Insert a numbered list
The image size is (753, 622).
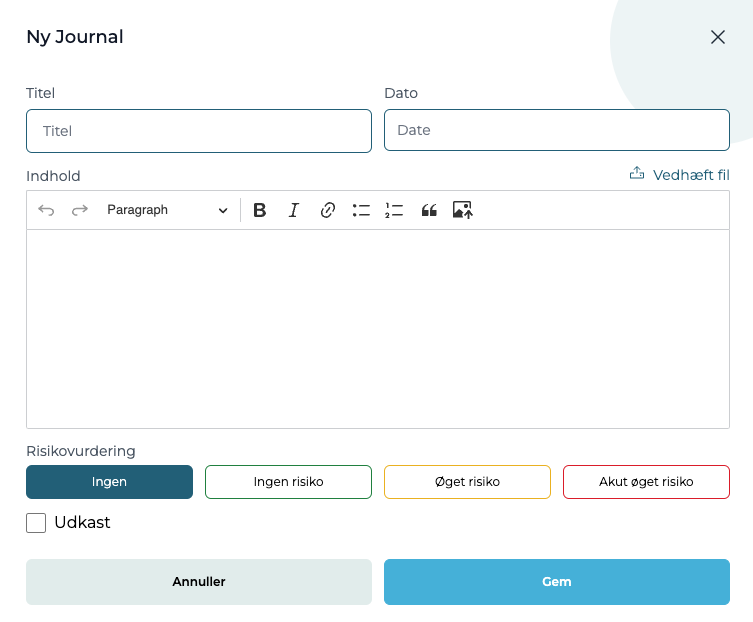[x=394, y=210]
